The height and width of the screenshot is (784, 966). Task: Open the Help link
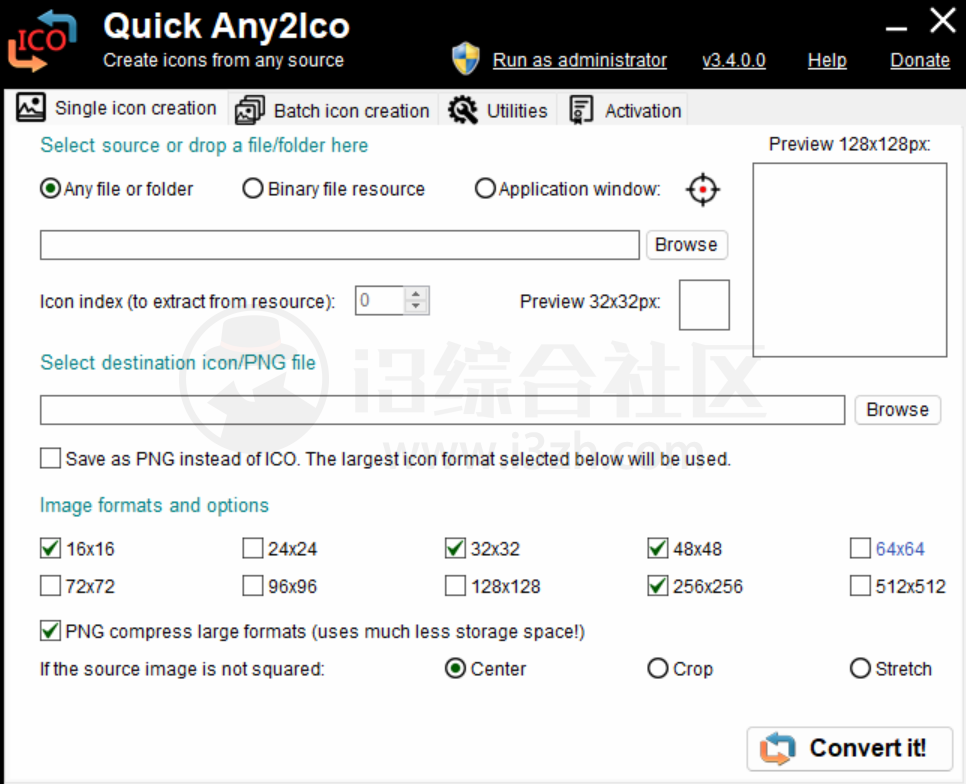[827, 60]
